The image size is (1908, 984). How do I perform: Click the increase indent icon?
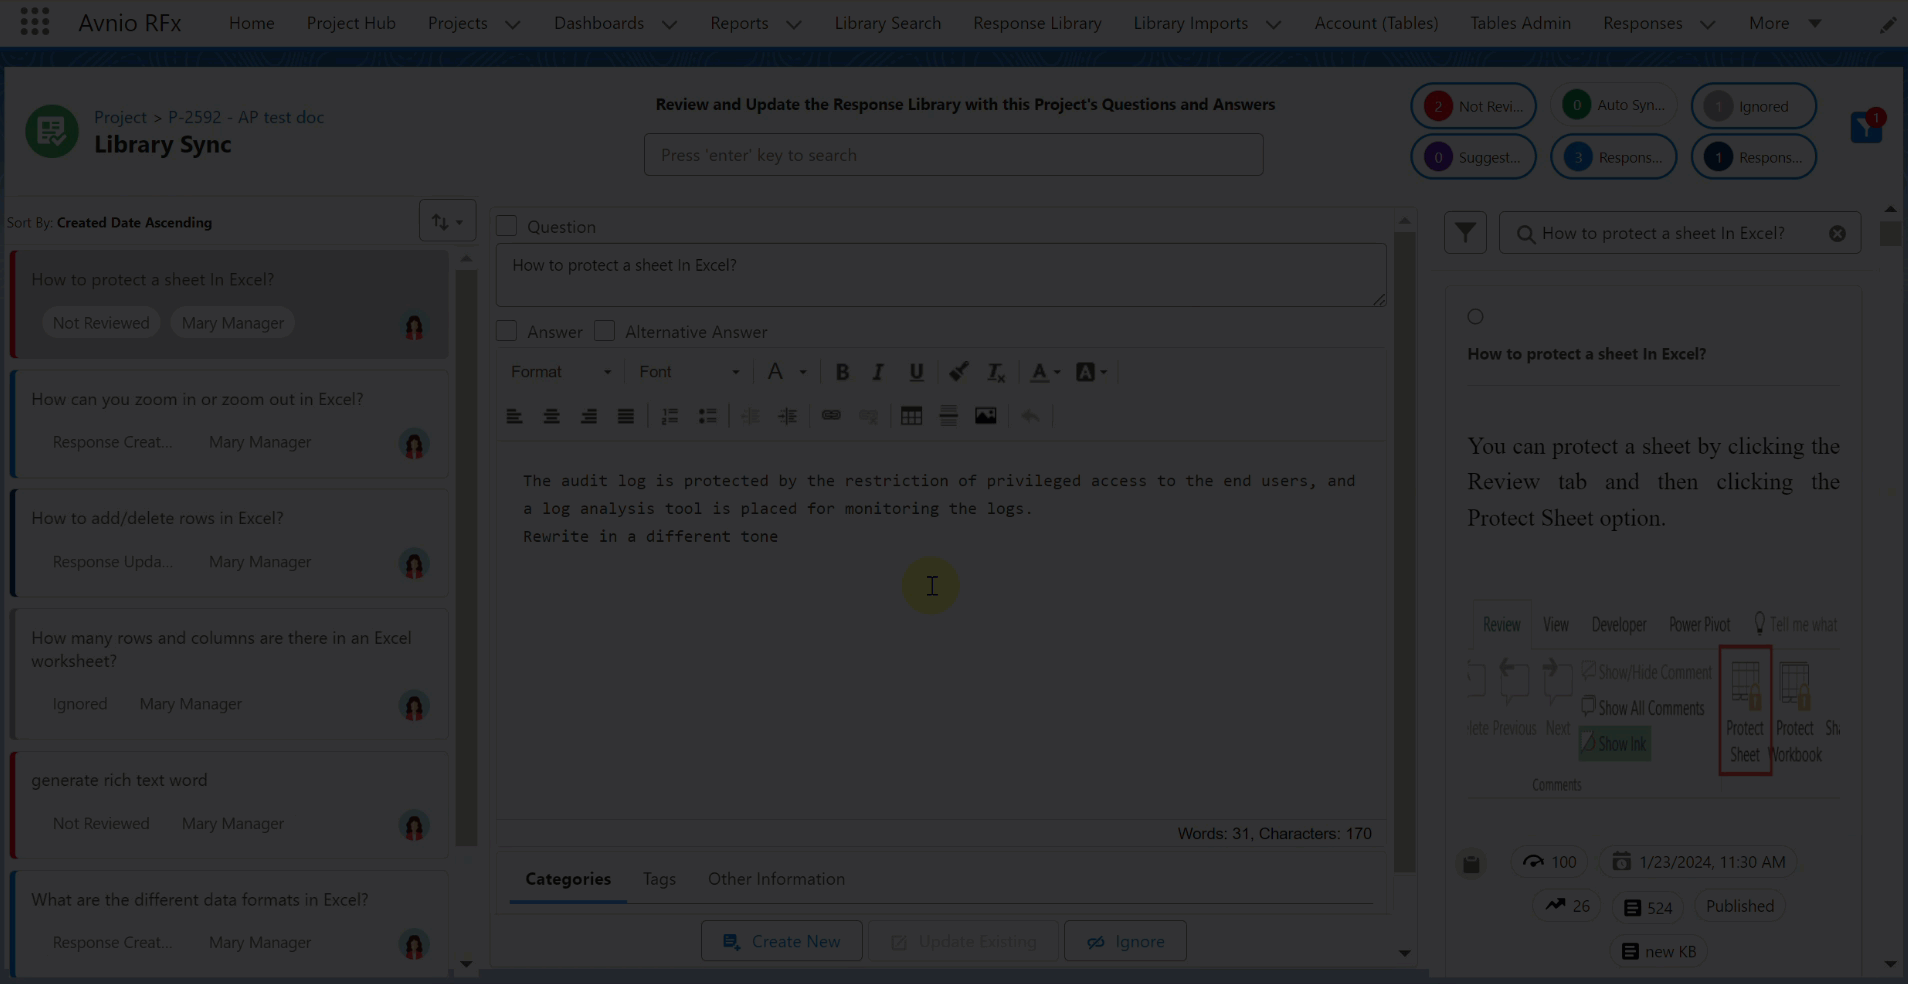pos(788,416)
